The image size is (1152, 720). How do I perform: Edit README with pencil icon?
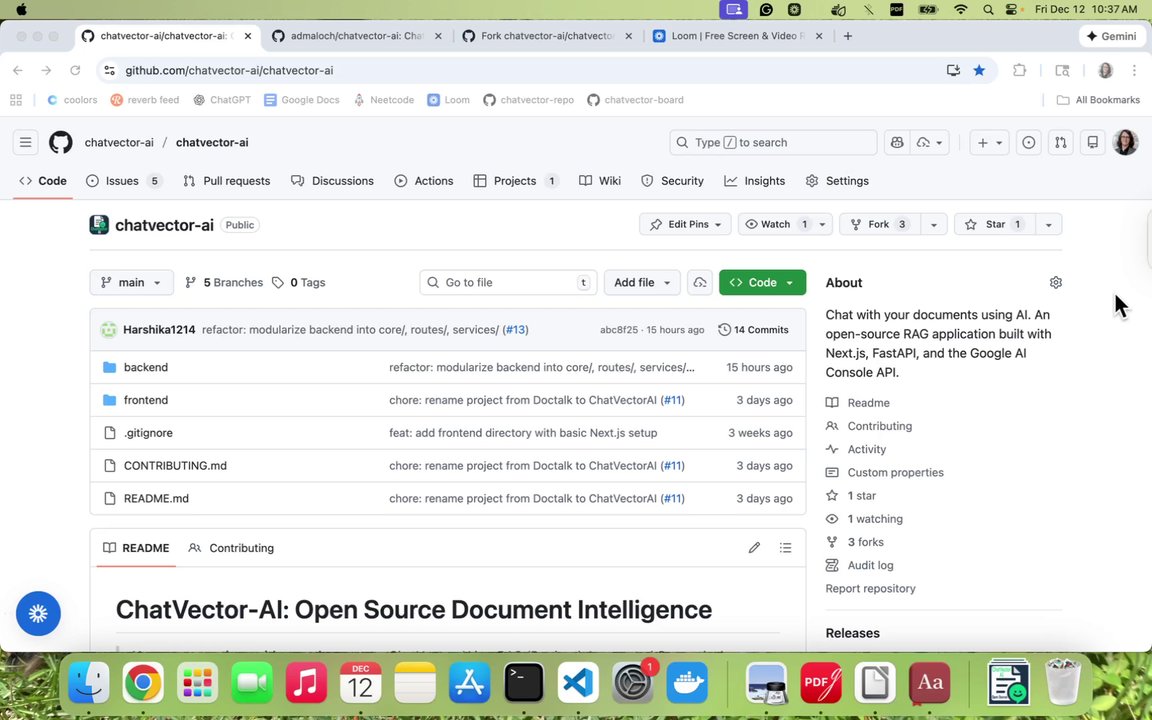[x=754, y=548]
